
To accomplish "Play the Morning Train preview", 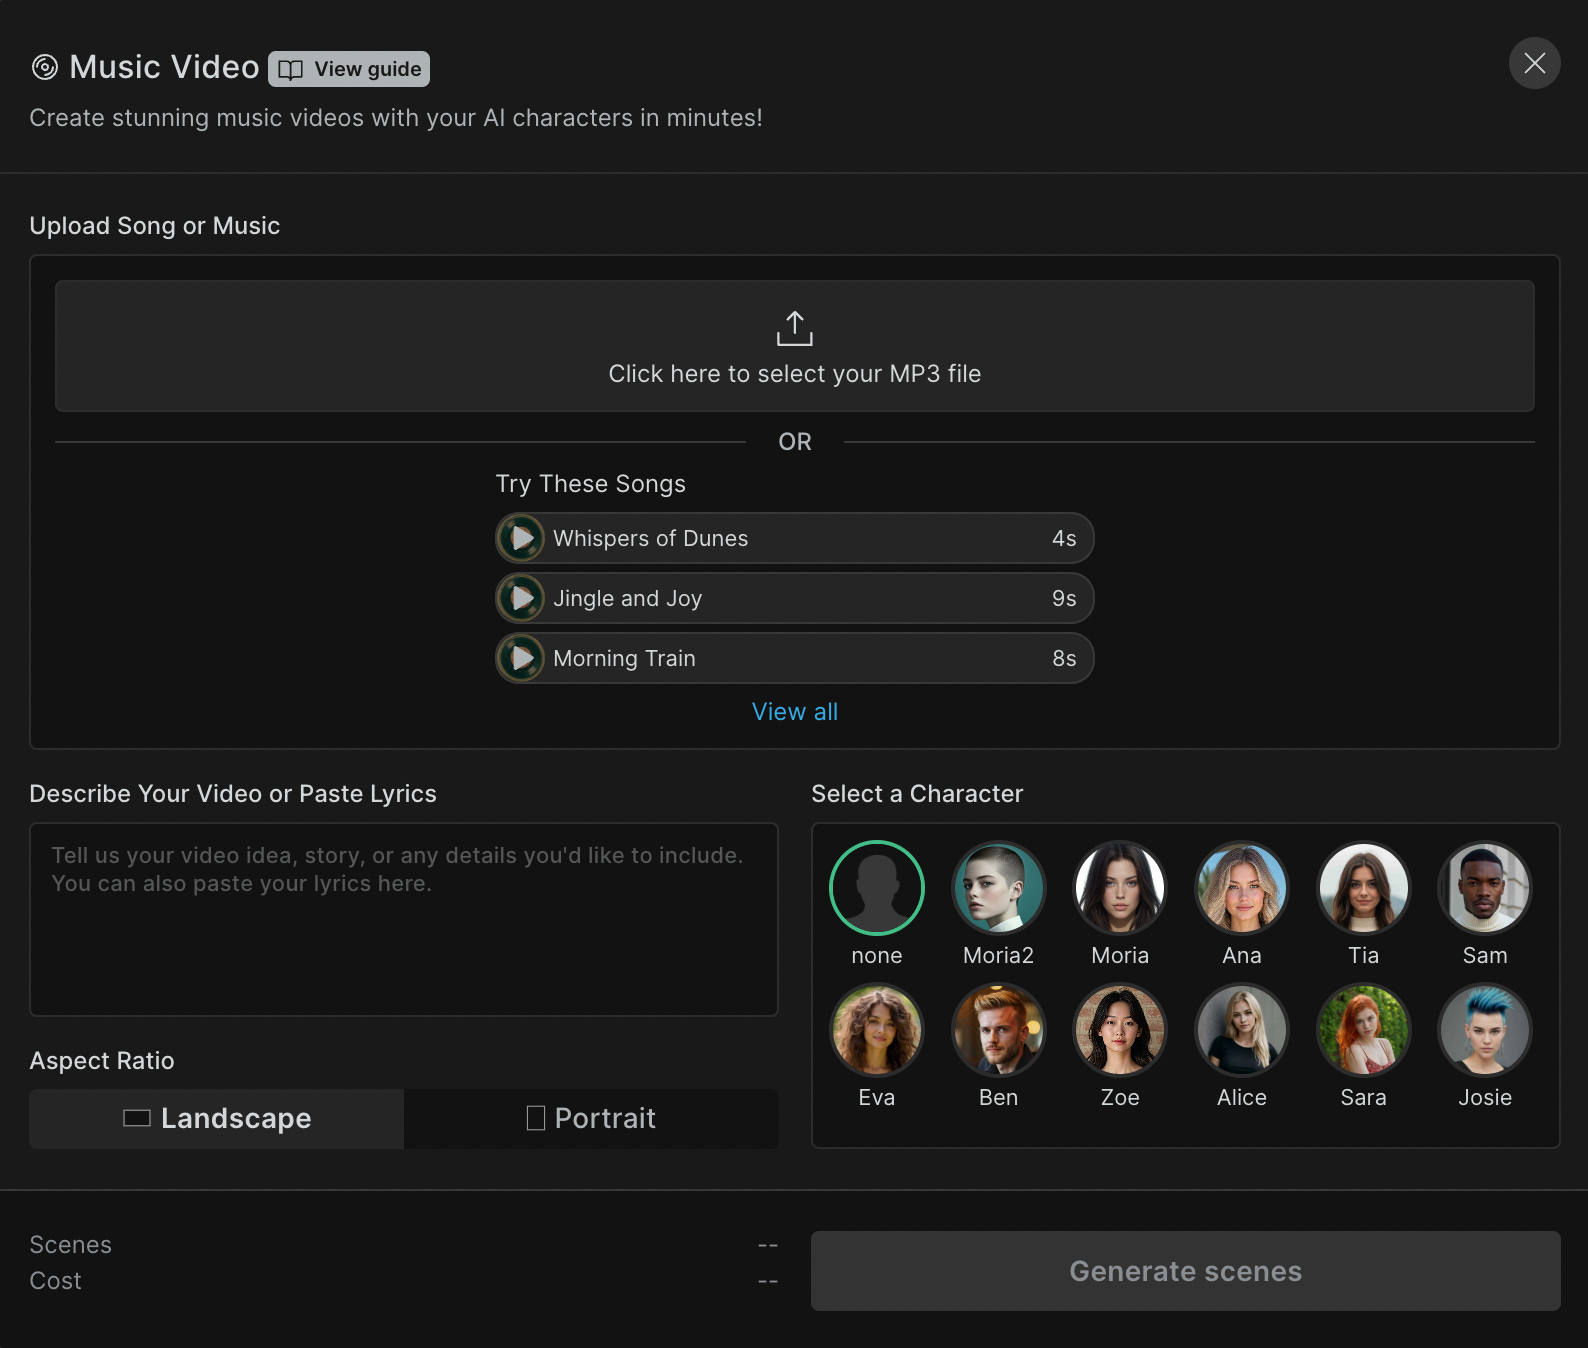I will tap(521, 658).
